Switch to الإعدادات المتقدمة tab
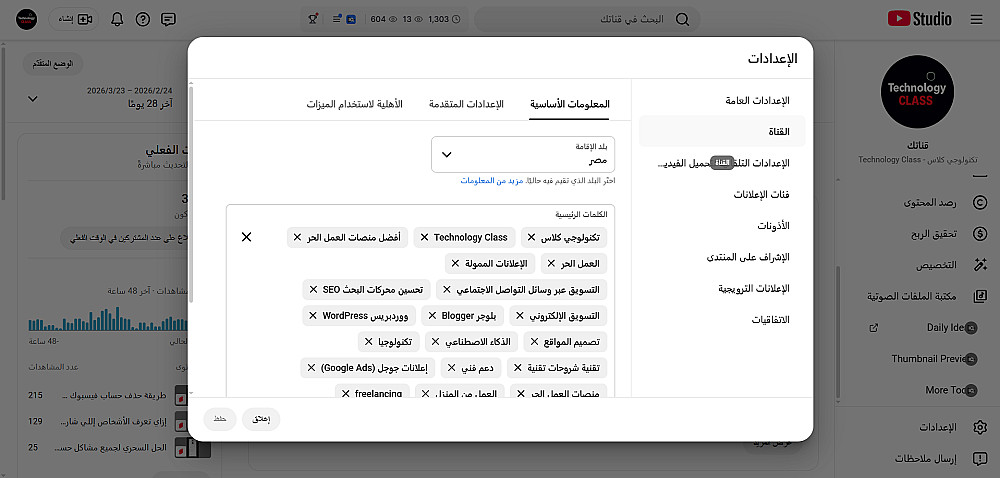 tap(466, 104)
